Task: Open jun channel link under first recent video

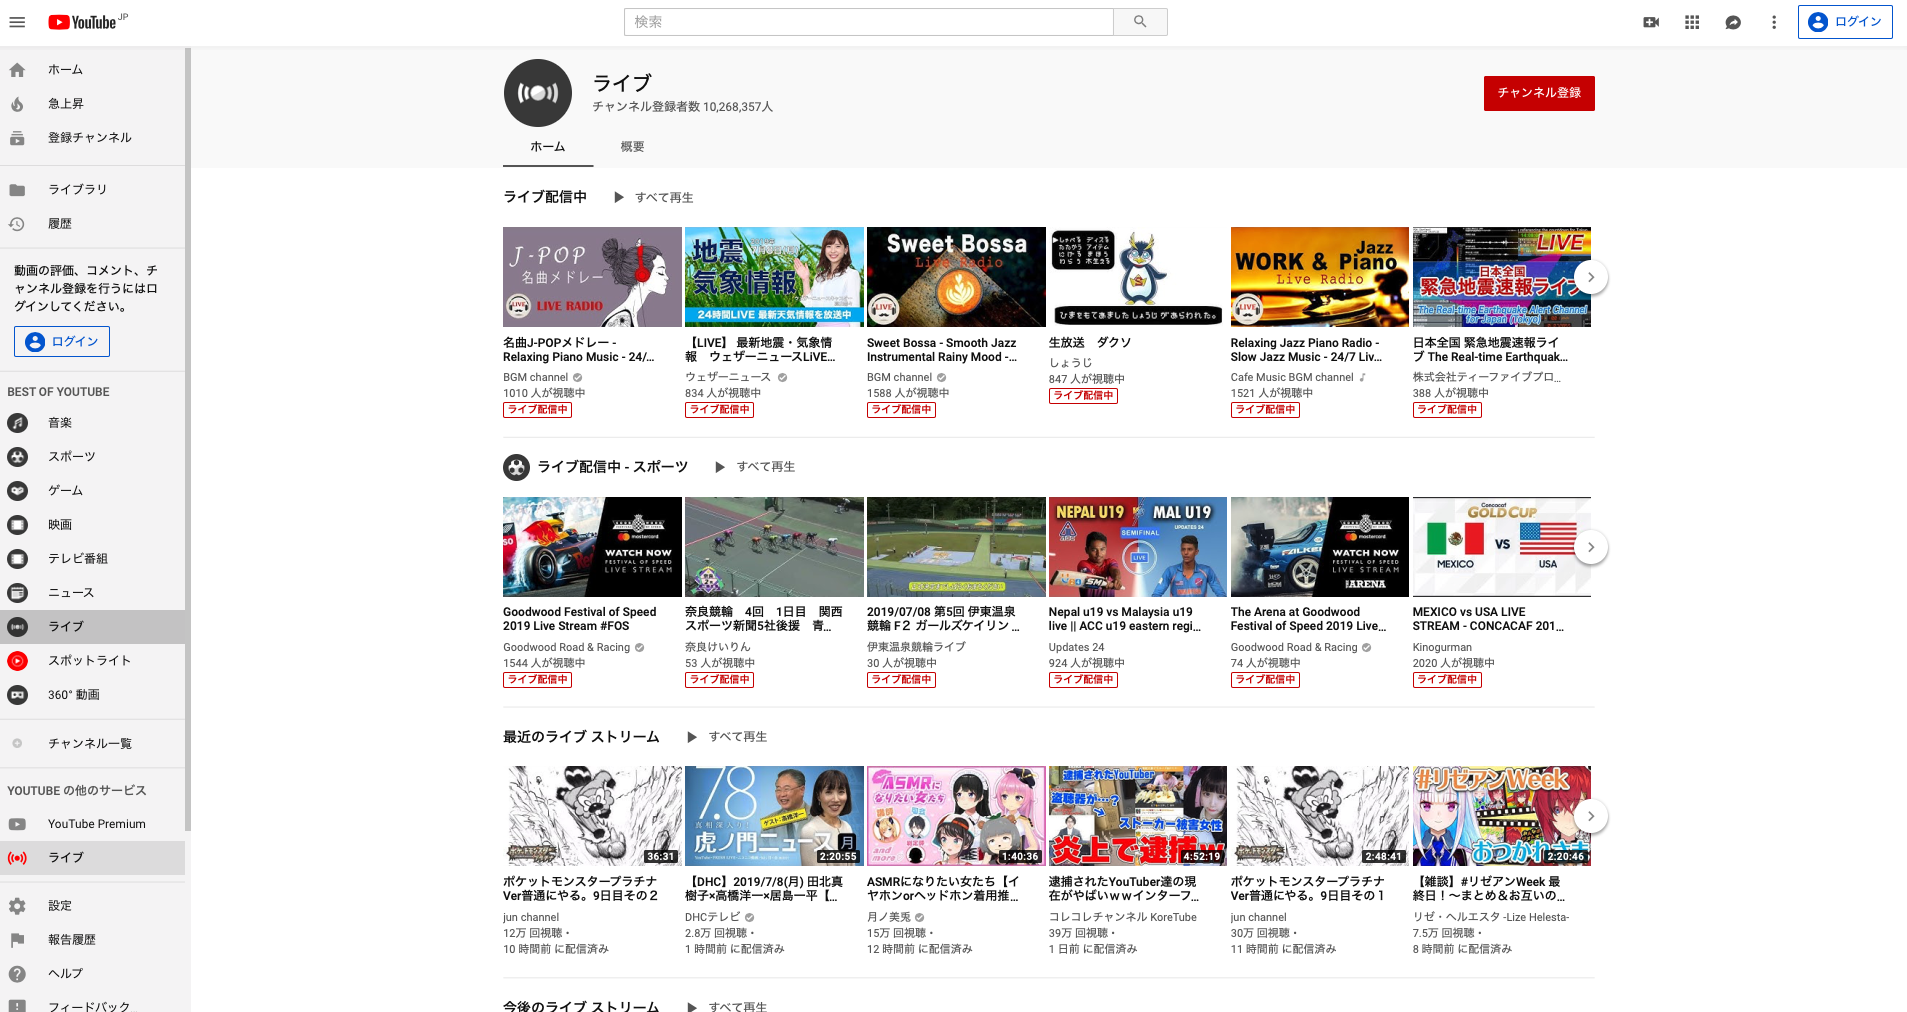Action: tap(531, 917)
